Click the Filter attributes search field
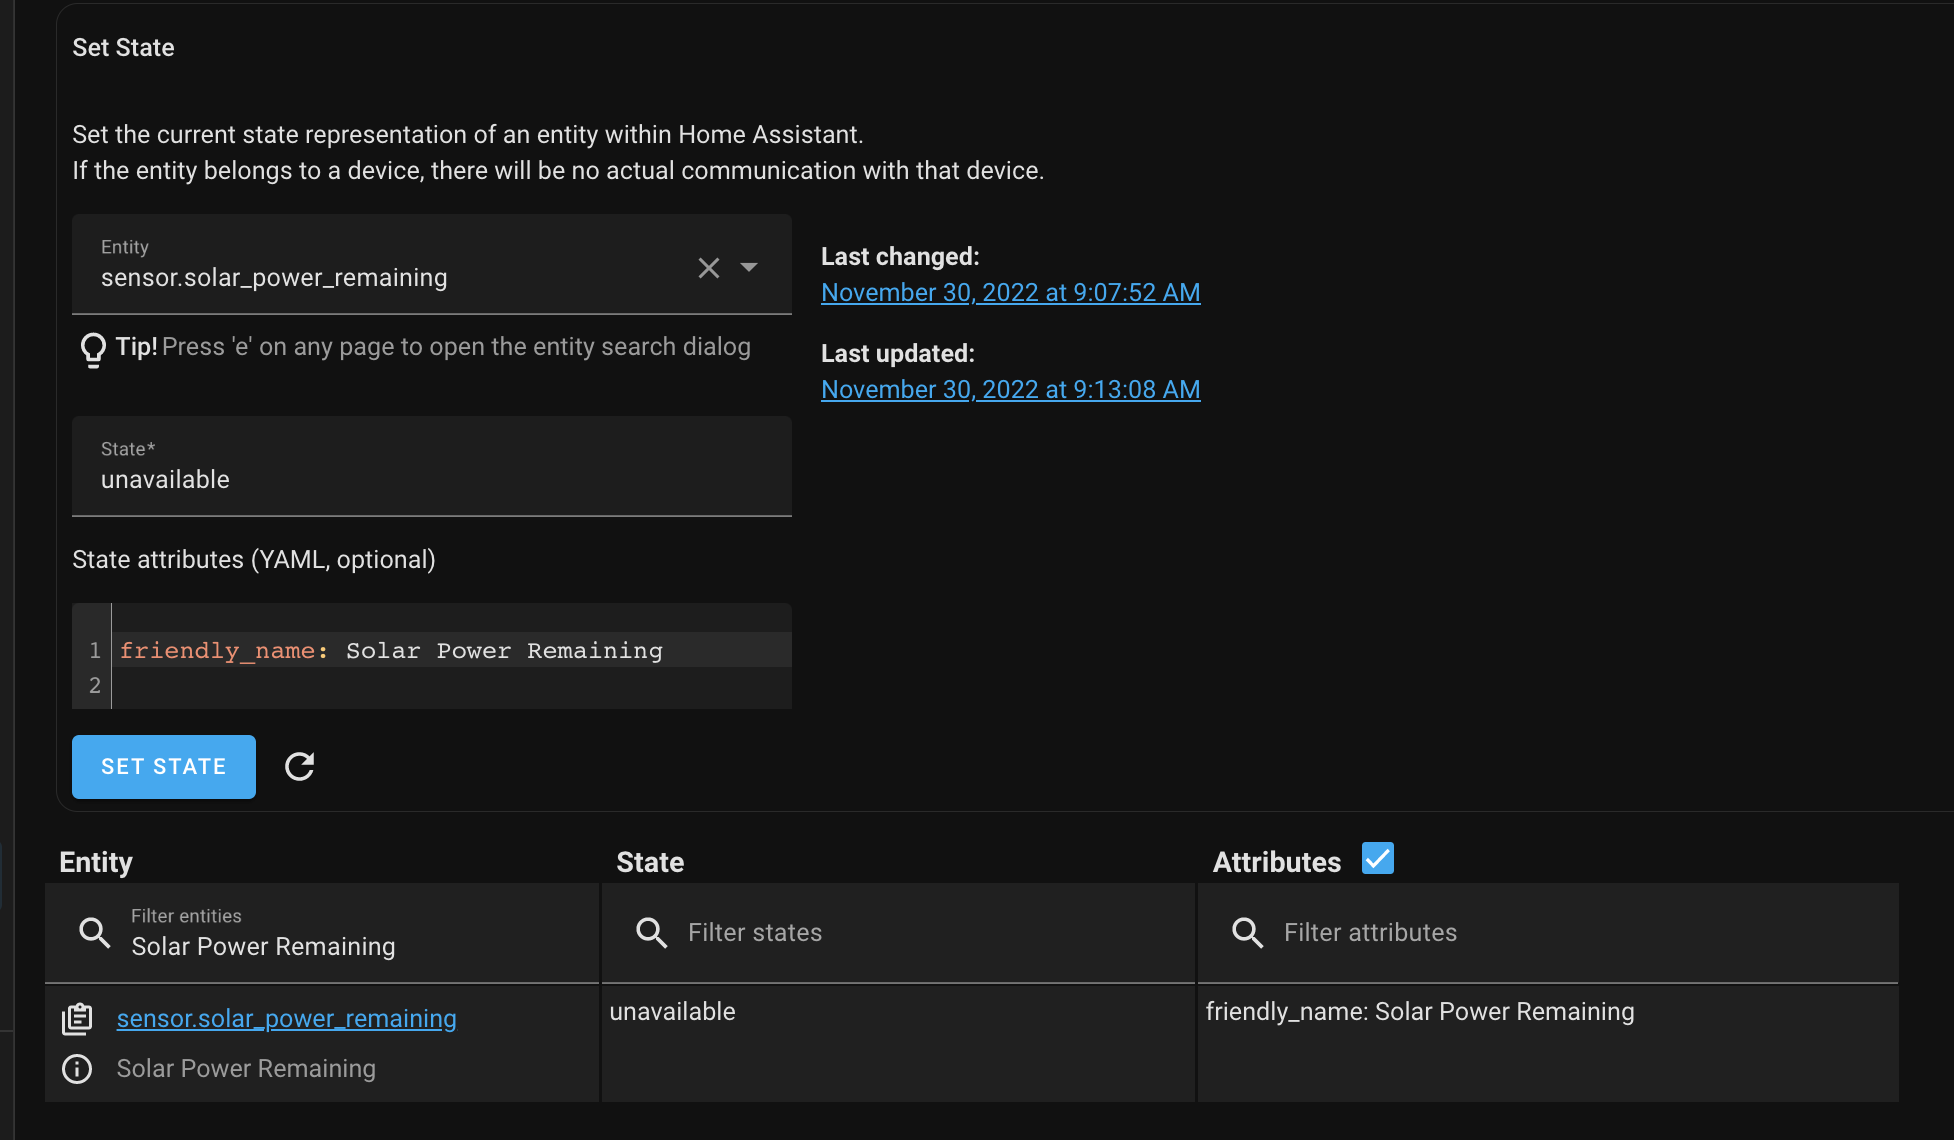Screen dimensions: 1954x1140 pos(1548,932)
